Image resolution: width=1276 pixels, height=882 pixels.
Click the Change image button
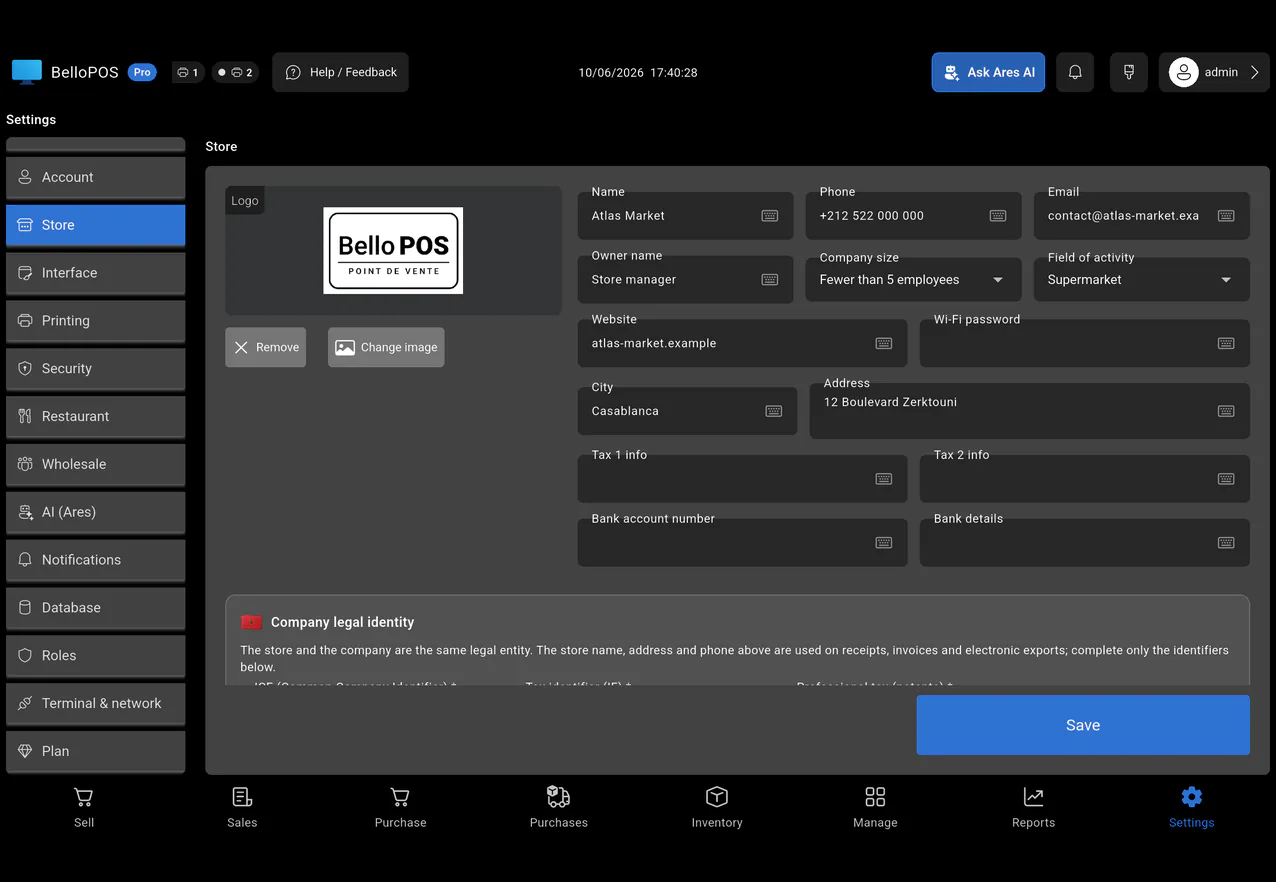pos(386,347)
